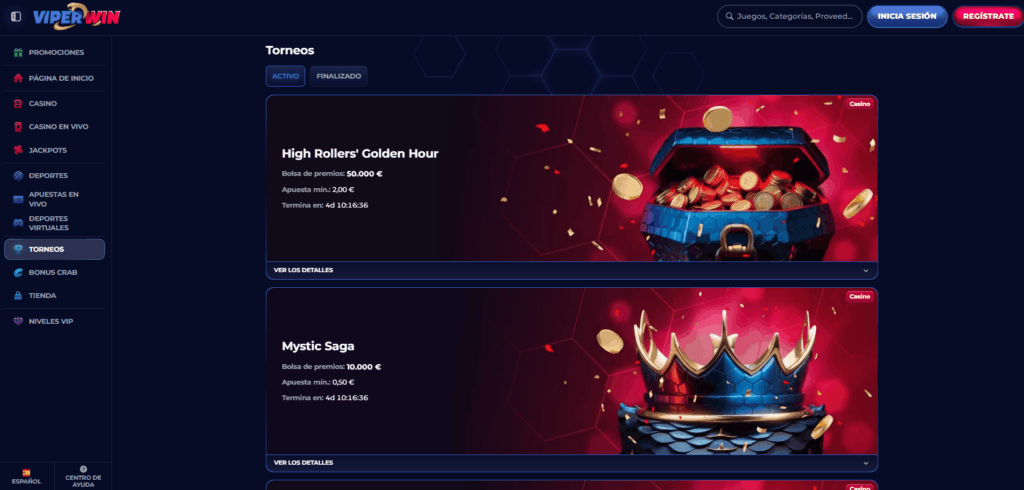Open Jackpots section icon
Image resolution: width=1024 pixels, height=490 pixels.
pyautogui.click(x=18, y=150)
